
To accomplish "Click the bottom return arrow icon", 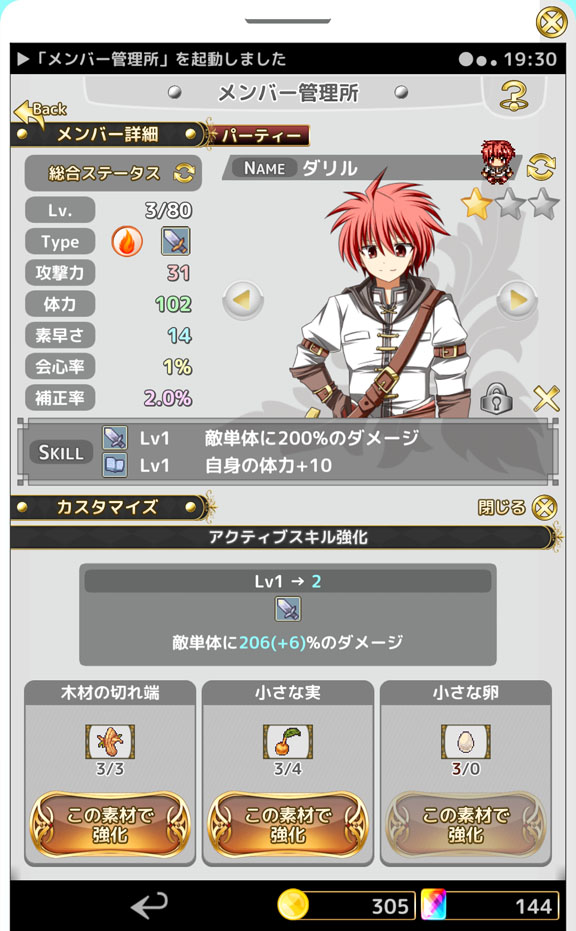I will [x=150, y=905].
